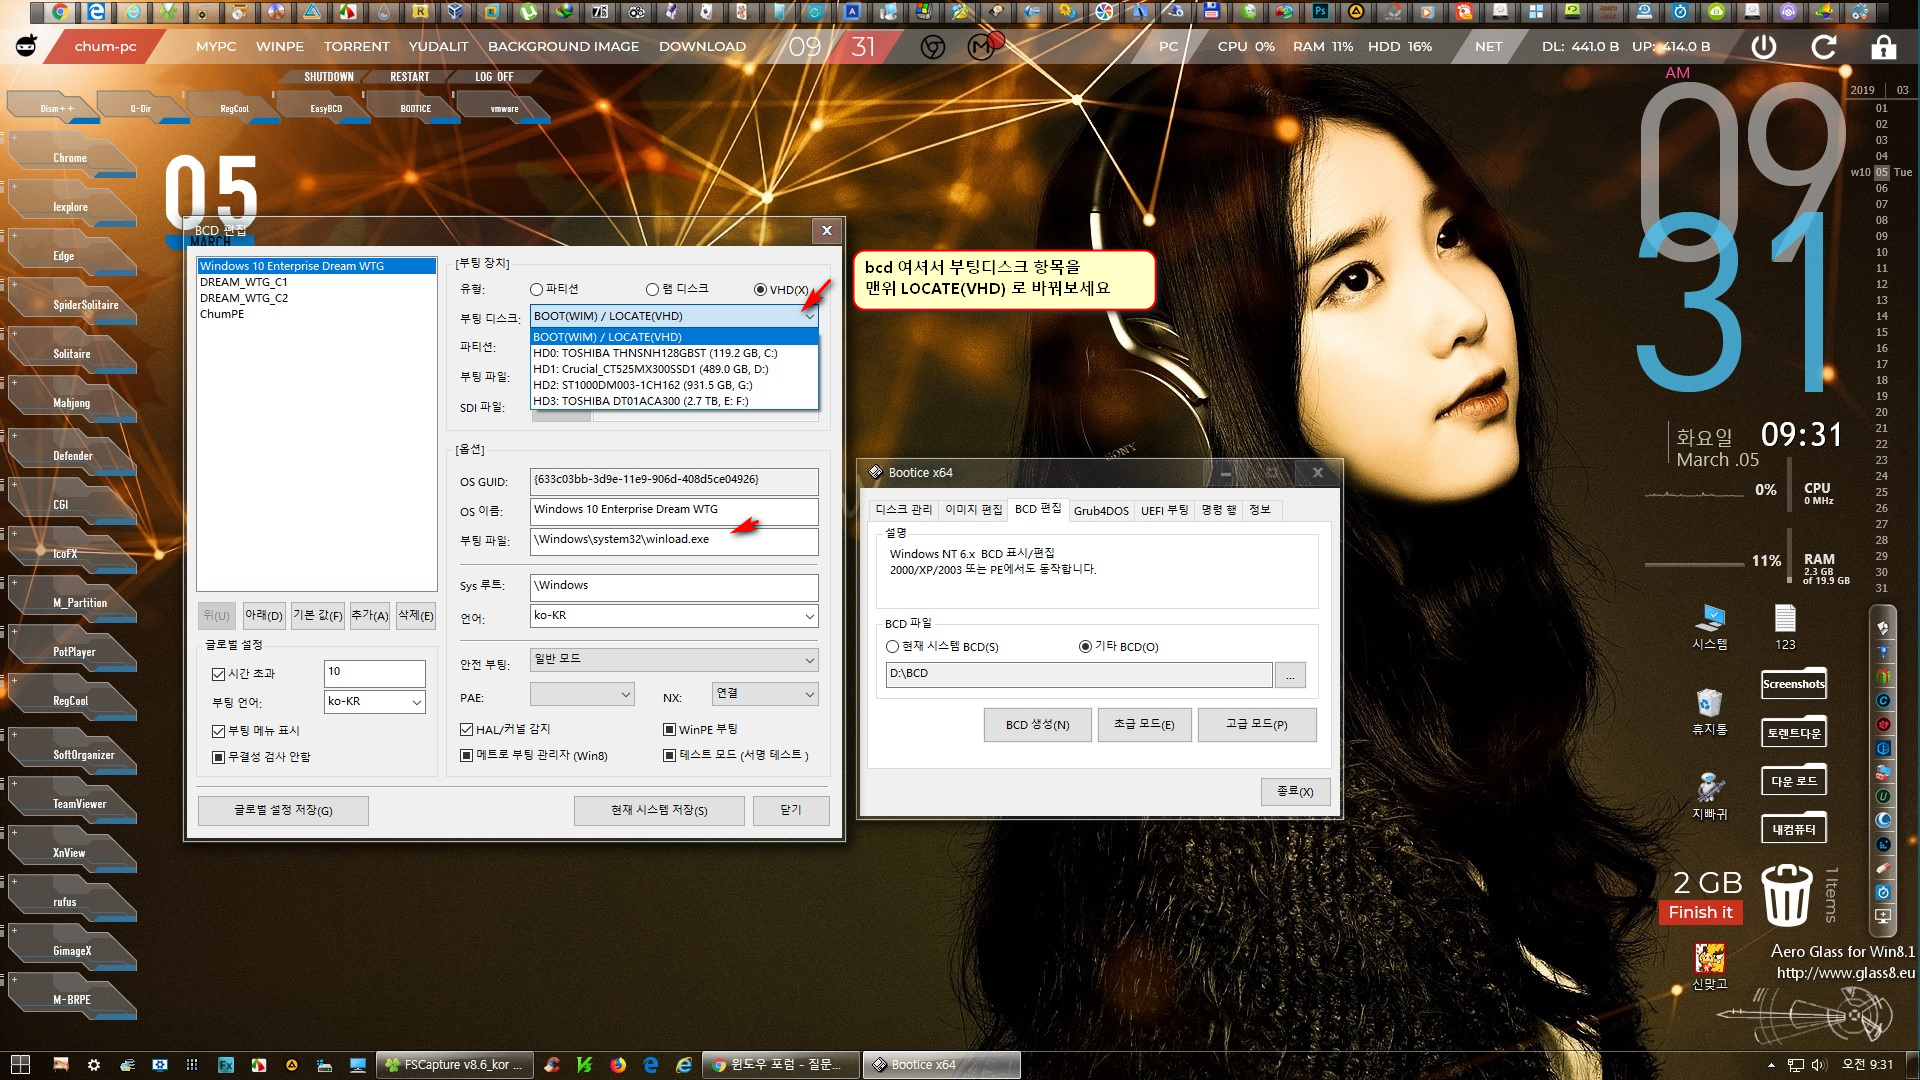
Task: Open the 부팅 언어 ko-KR dropdown
Action: pos(375,702)
